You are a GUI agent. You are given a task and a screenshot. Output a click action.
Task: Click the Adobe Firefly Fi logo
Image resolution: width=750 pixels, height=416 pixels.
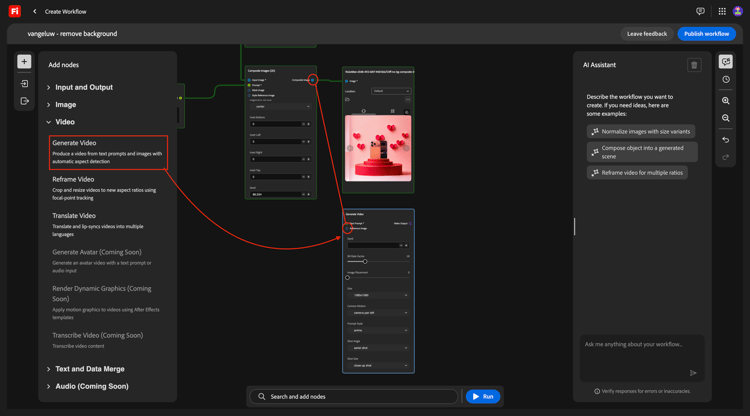click(15, 11)
